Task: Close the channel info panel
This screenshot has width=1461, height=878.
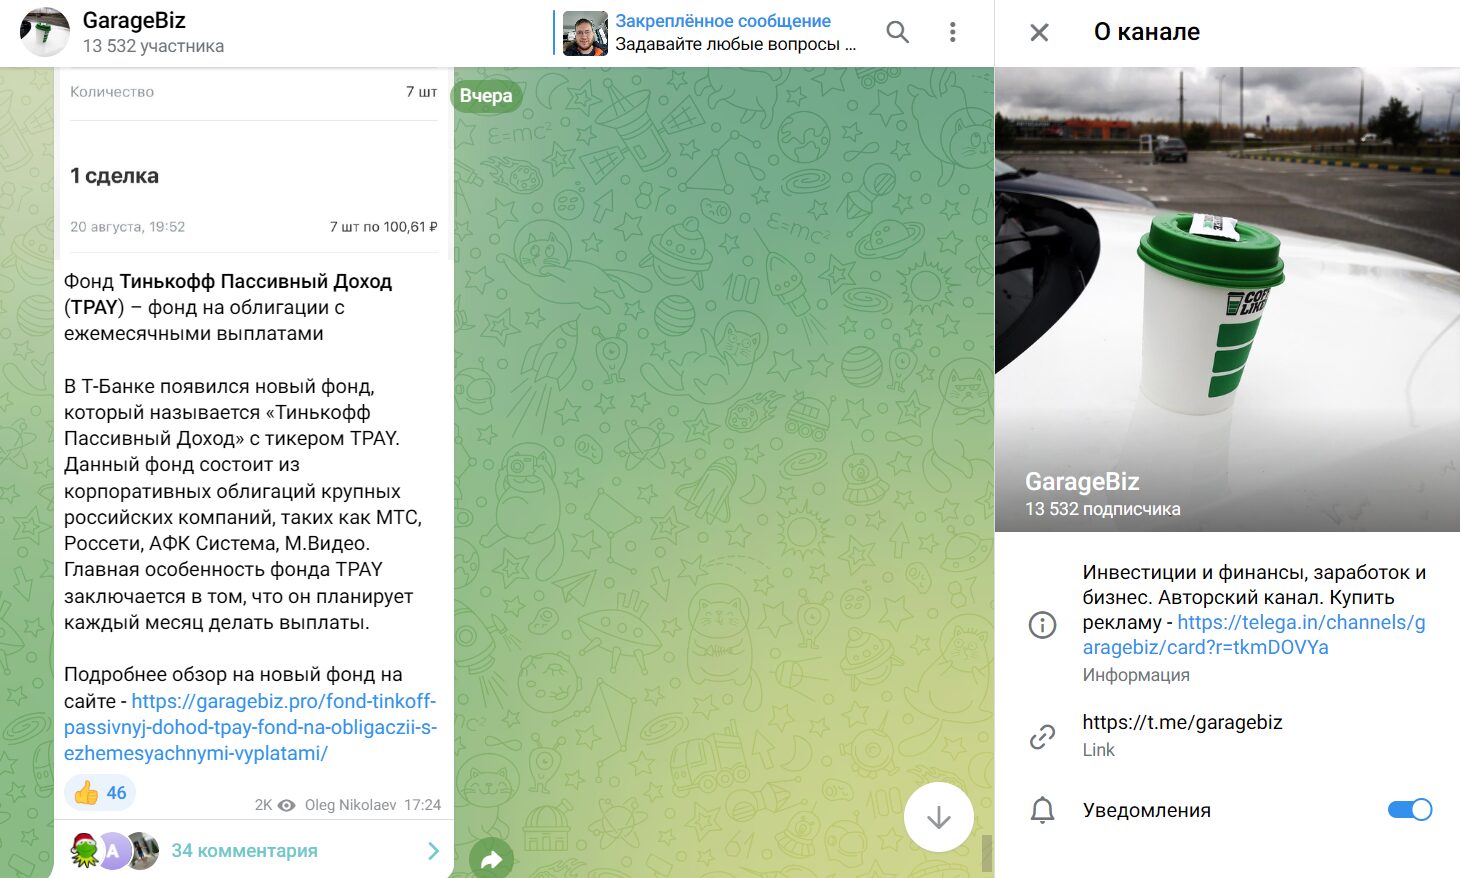Action: pyautogui.click(x=1039, y=33)
